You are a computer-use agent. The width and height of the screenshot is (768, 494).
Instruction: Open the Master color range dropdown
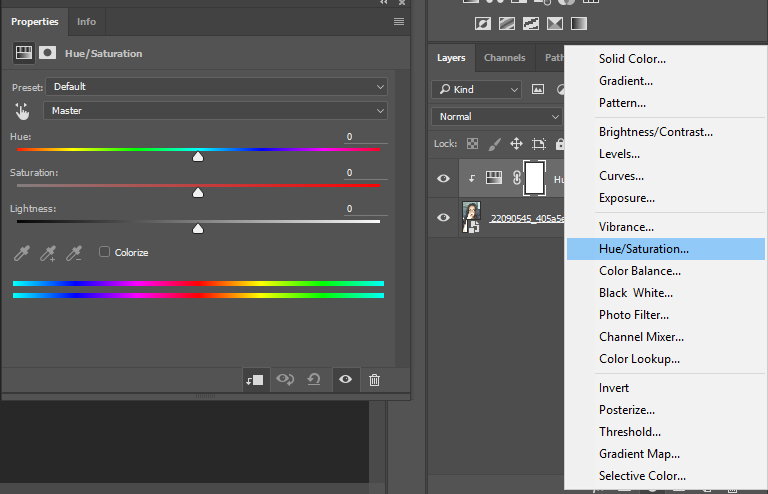(216, 111)
